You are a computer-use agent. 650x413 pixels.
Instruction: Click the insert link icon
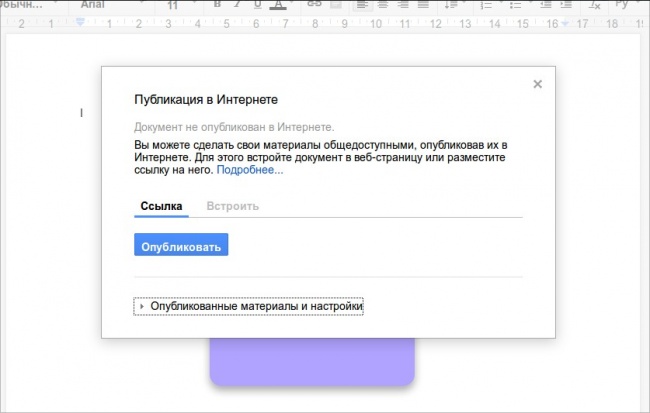click(x=314, y=5)
